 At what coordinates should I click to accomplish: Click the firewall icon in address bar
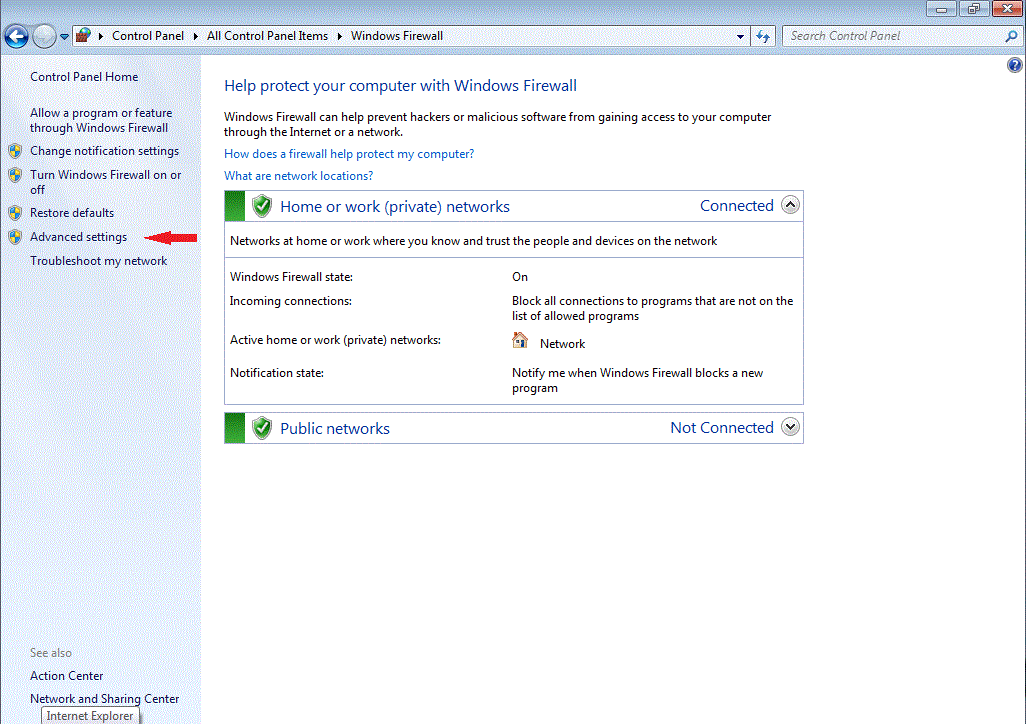[83, 35]
